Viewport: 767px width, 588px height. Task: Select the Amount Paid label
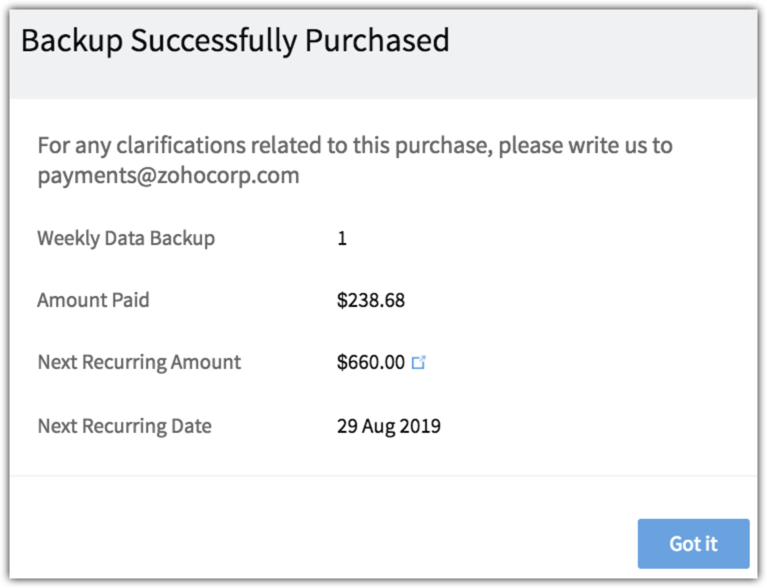point(93,300)
